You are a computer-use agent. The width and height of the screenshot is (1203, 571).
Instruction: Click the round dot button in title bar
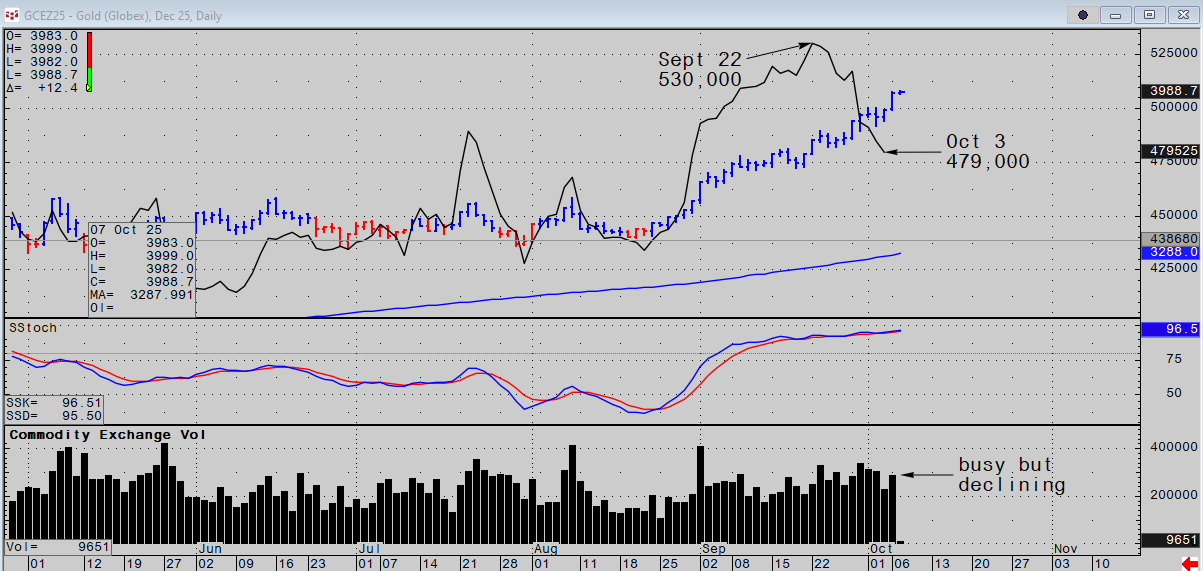1083,15
